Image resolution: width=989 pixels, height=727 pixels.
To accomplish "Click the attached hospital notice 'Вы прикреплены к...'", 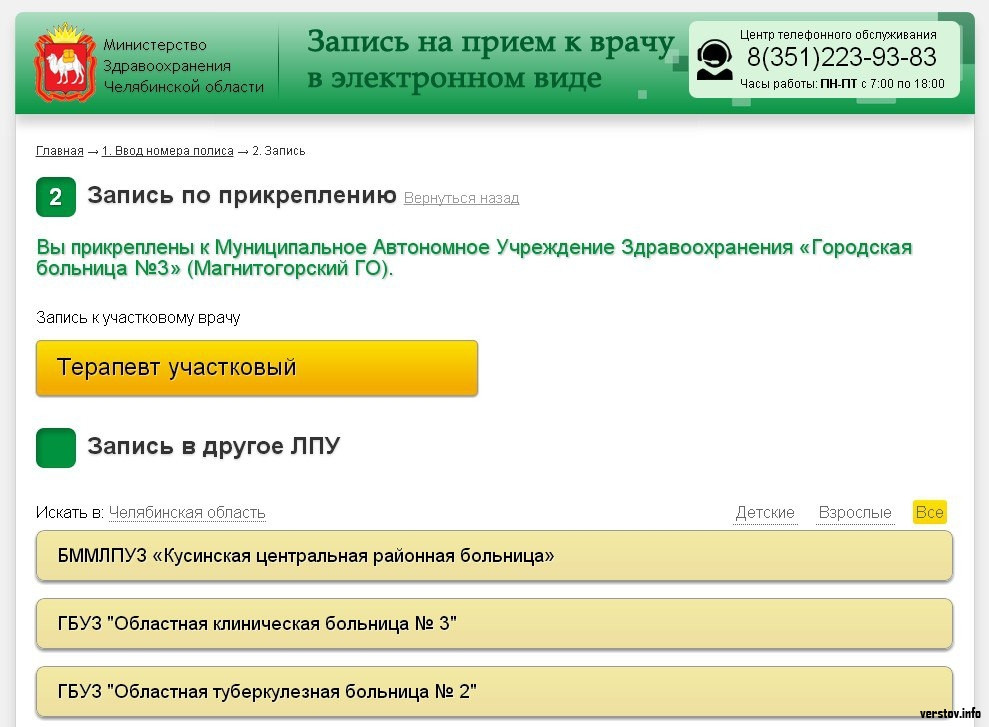I will [474, 257].
